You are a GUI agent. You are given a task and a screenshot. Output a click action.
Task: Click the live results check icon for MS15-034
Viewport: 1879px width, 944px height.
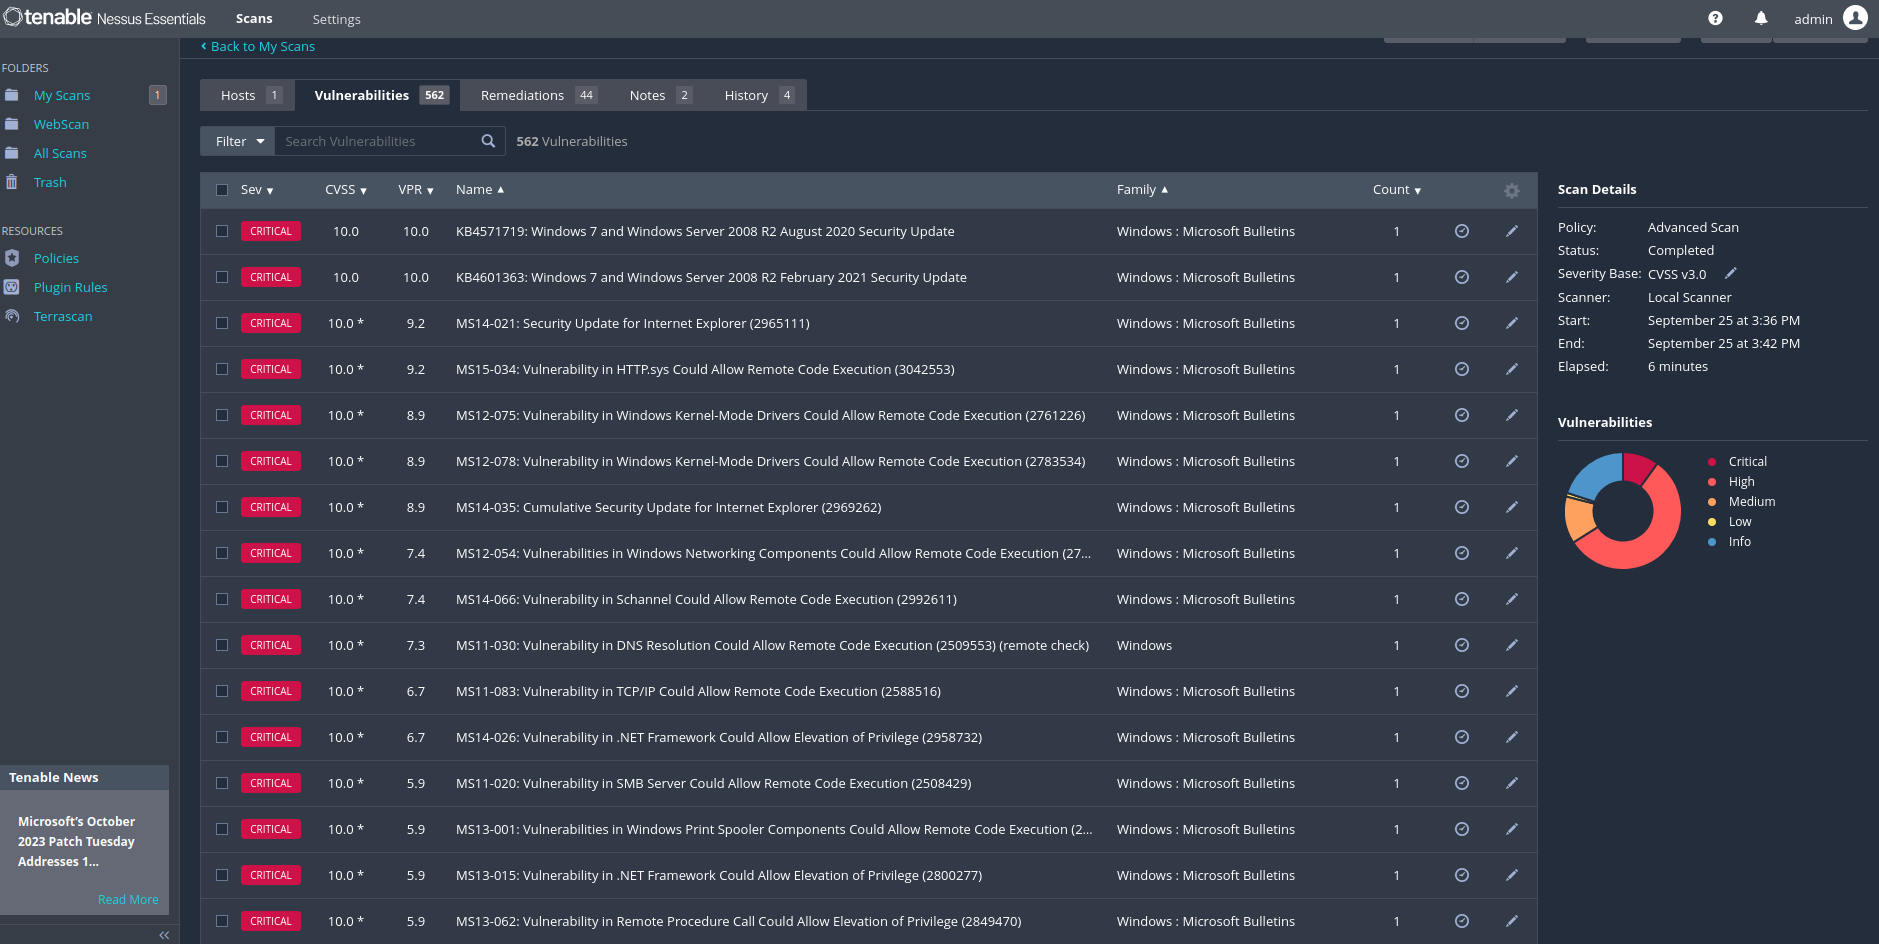click(x=1461, y=369)
